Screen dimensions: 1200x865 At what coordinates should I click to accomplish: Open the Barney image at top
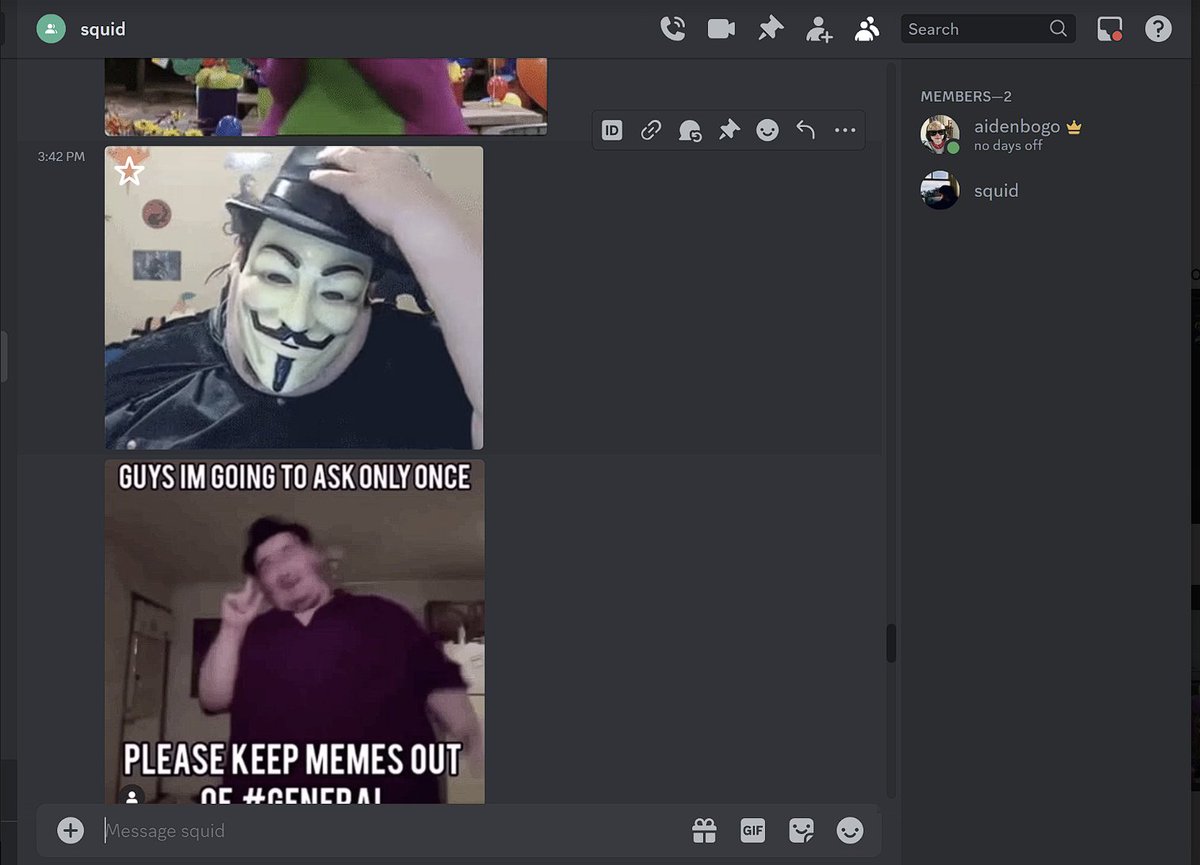pyautogui.click(x=326, y=97)
